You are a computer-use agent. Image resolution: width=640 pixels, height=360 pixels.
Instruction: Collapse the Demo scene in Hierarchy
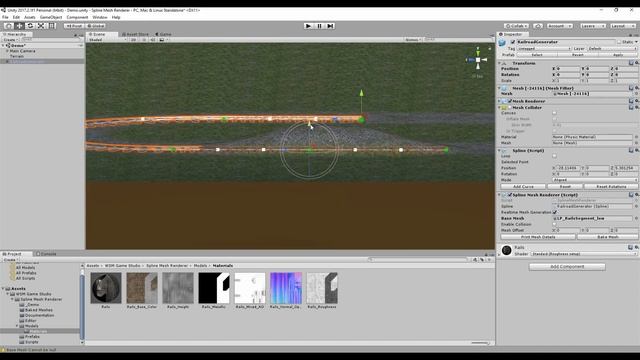point(3,46)
